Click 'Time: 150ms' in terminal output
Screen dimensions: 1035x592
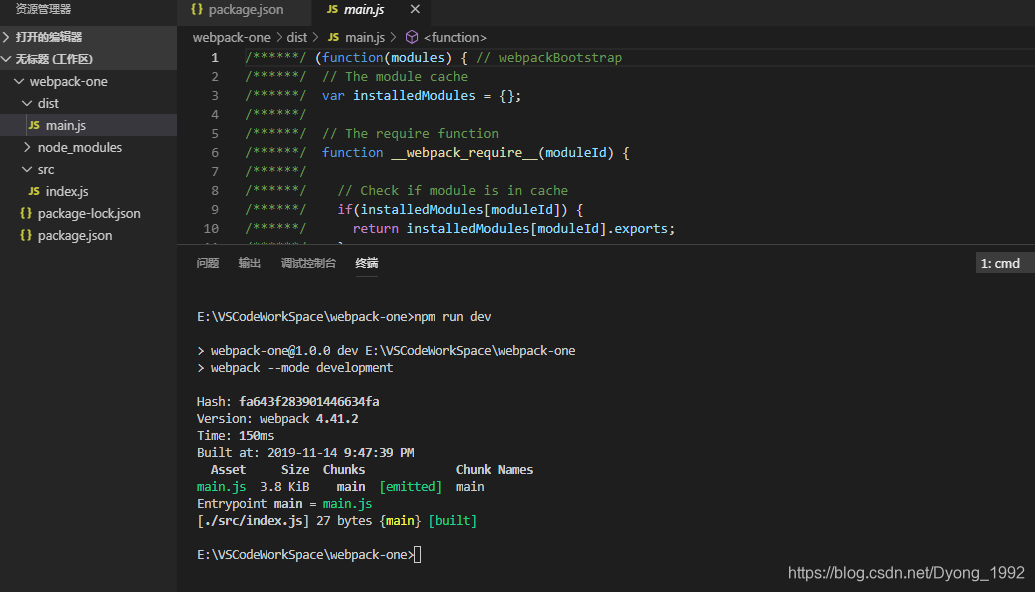coord(235,436)
